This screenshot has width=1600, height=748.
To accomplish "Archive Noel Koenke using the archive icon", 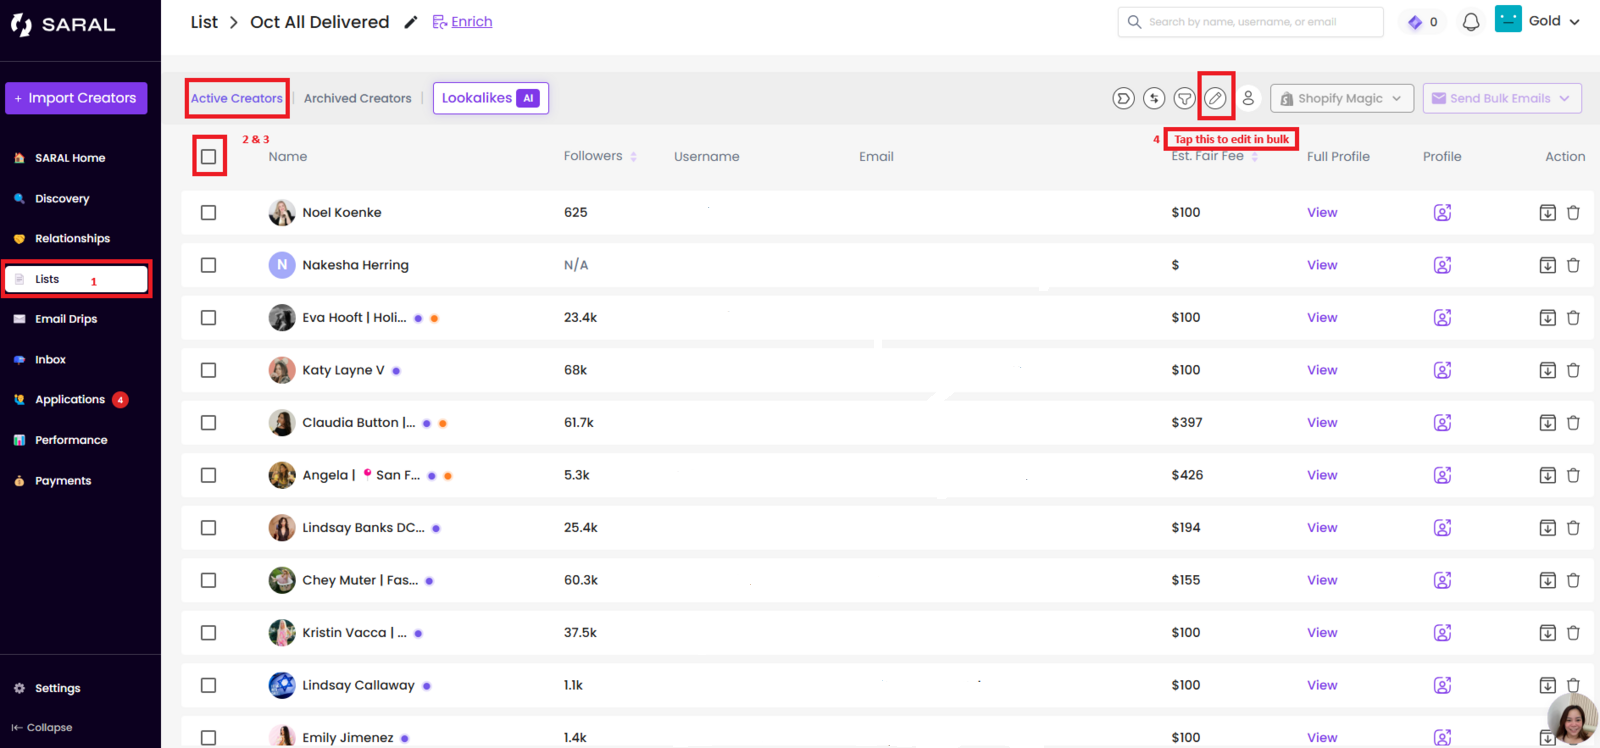I will pyautogui.click(x=1547, y=212).
